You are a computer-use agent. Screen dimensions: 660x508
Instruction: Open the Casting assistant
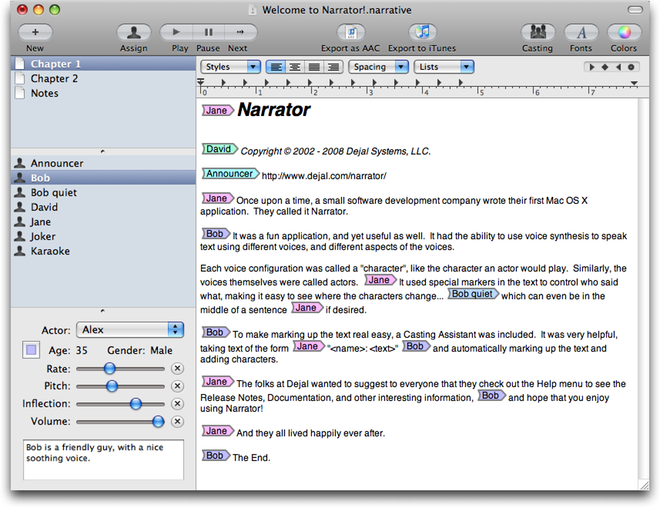538,32
